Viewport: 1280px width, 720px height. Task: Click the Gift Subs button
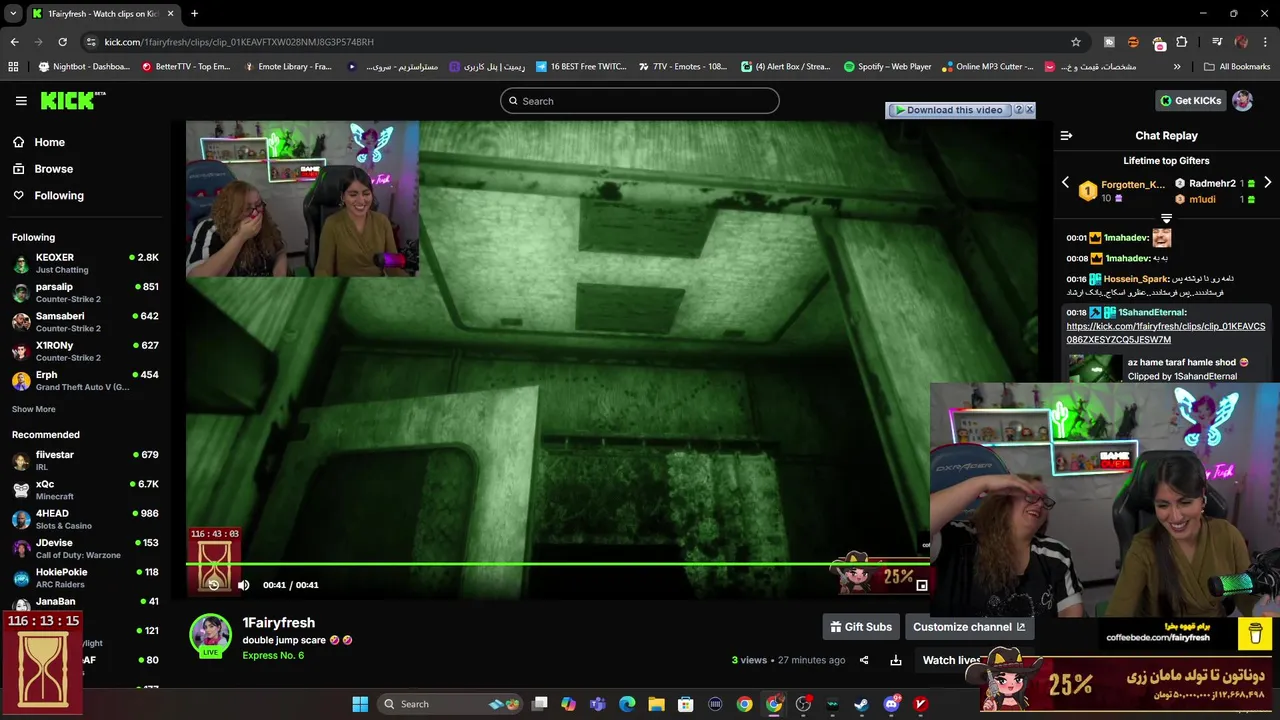point(861,627)
